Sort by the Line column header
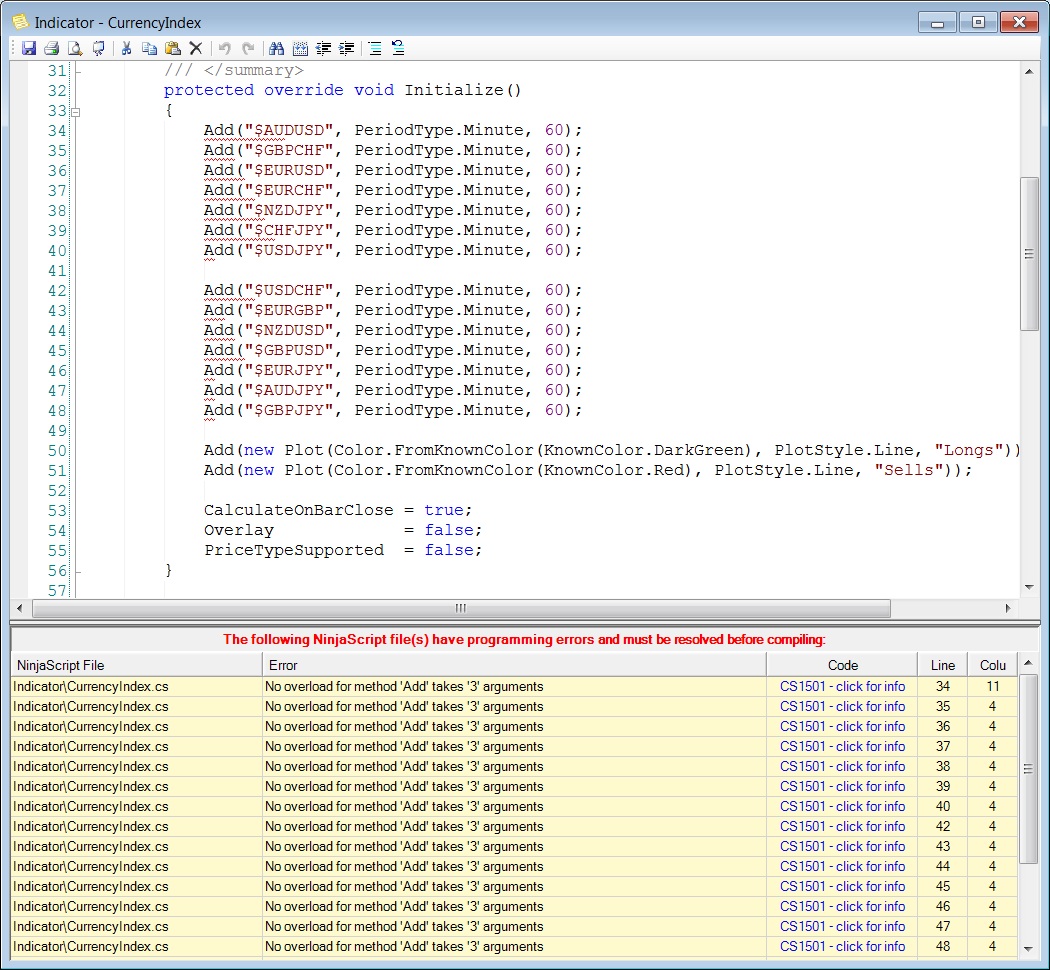 (942, 665)
